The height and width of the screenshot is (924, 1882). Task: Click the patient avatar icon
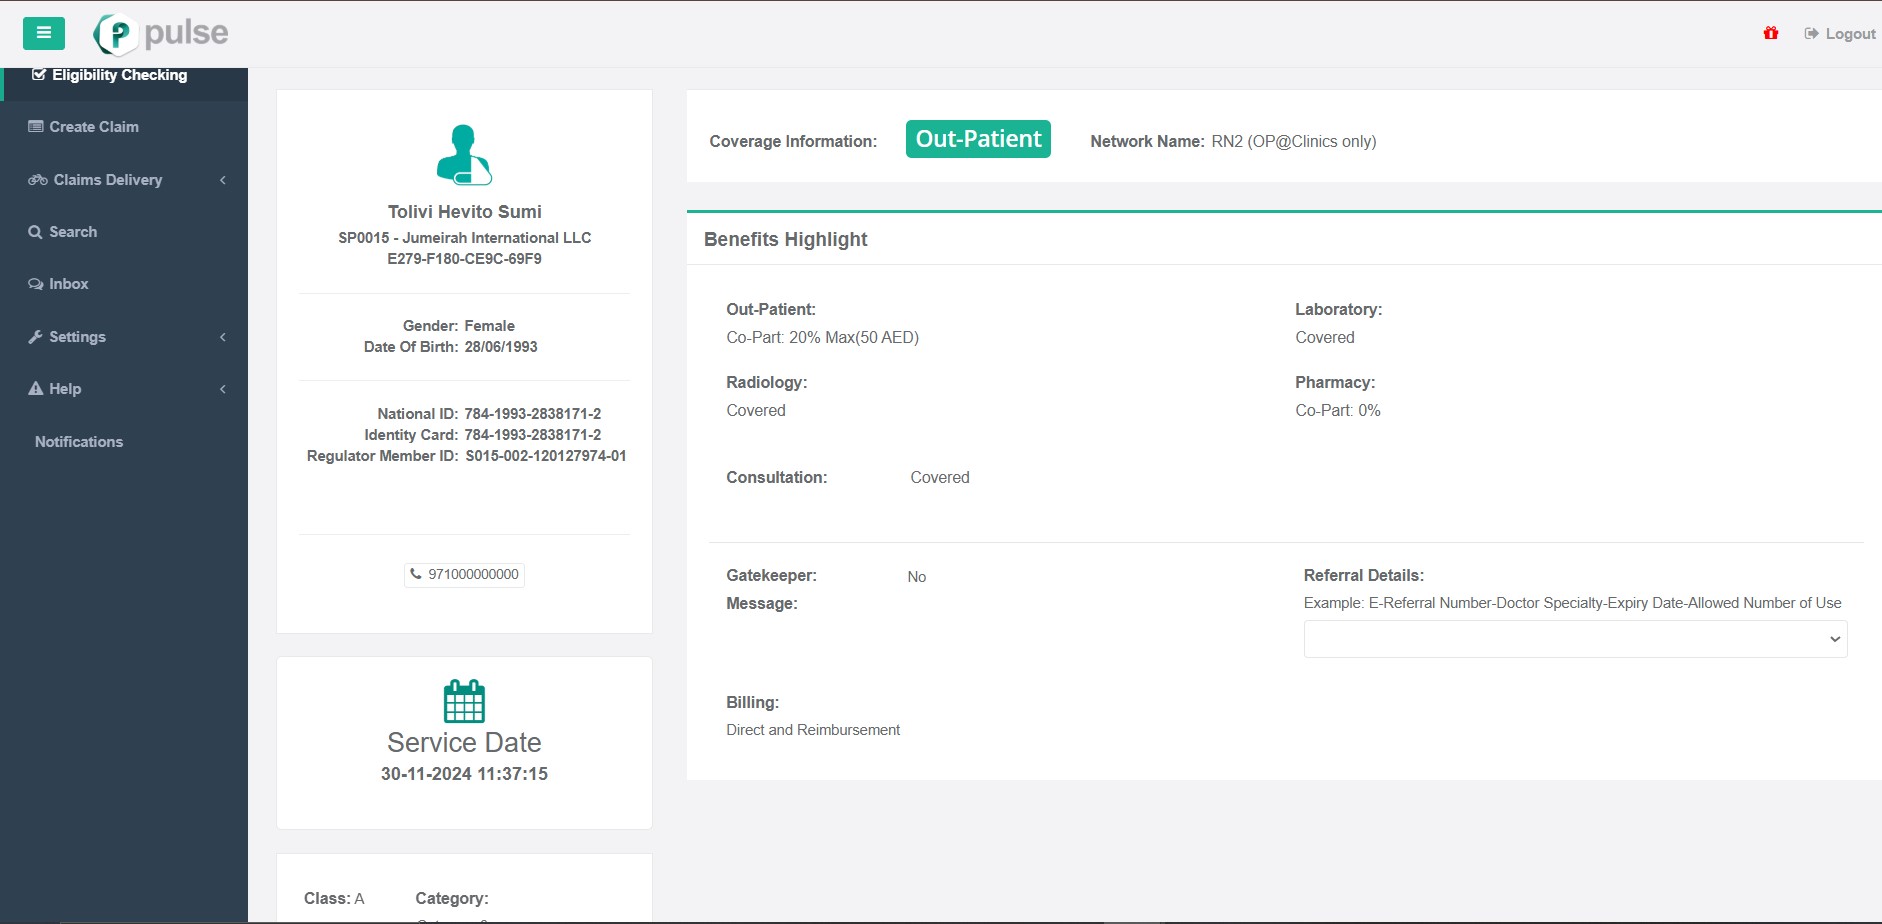click(464, 155)
